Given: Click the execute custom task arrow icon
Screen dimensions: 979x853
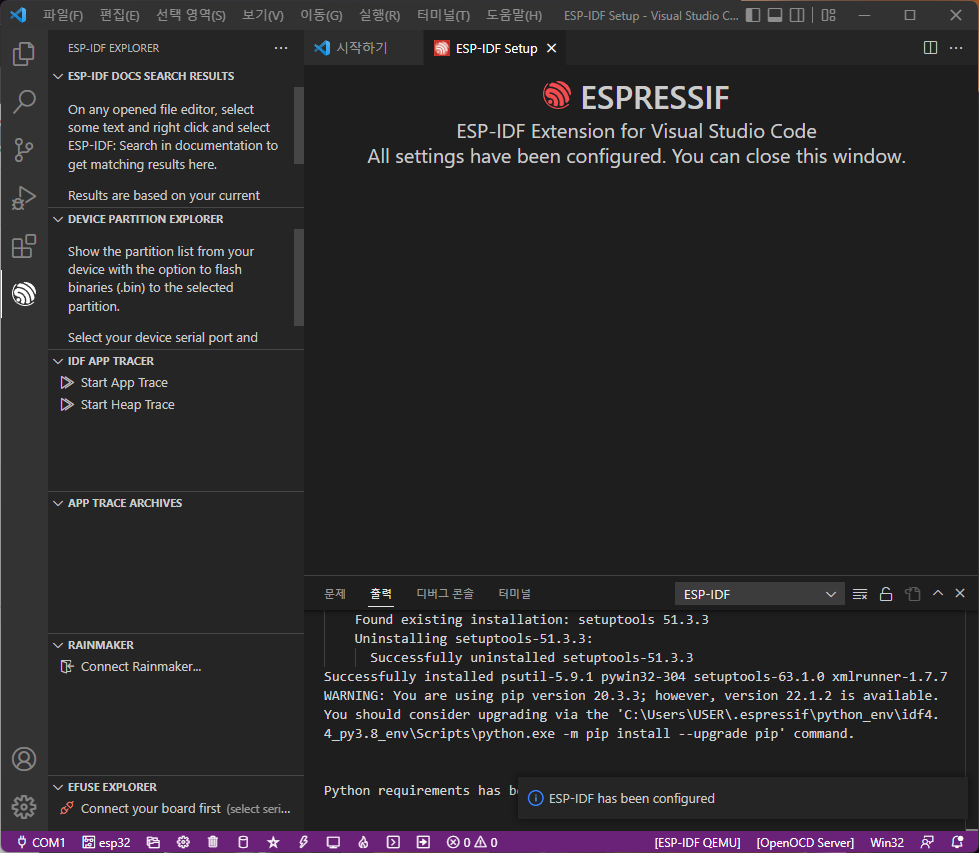Looking at the screenshot, I should pos(423,842).
